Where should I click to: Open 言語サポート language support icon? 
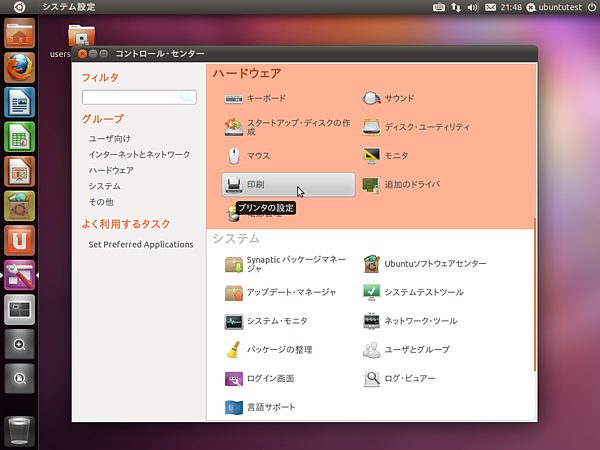233,407
